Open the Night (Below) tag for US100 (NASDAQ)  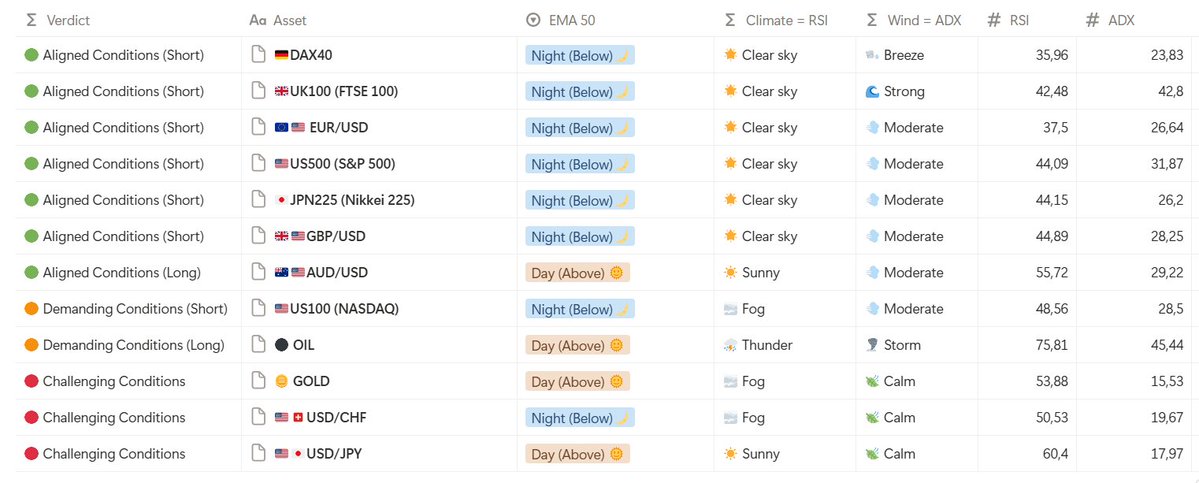580,310
